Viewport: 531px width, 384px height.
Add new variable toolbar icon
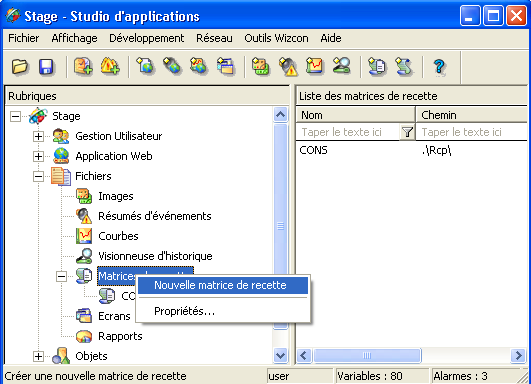83,66
